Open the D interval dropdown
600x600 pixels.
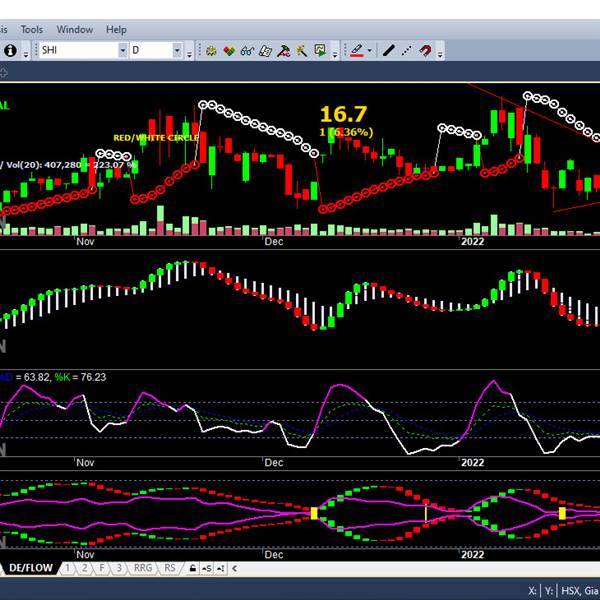pyautogui.click(x=177, y=50)
